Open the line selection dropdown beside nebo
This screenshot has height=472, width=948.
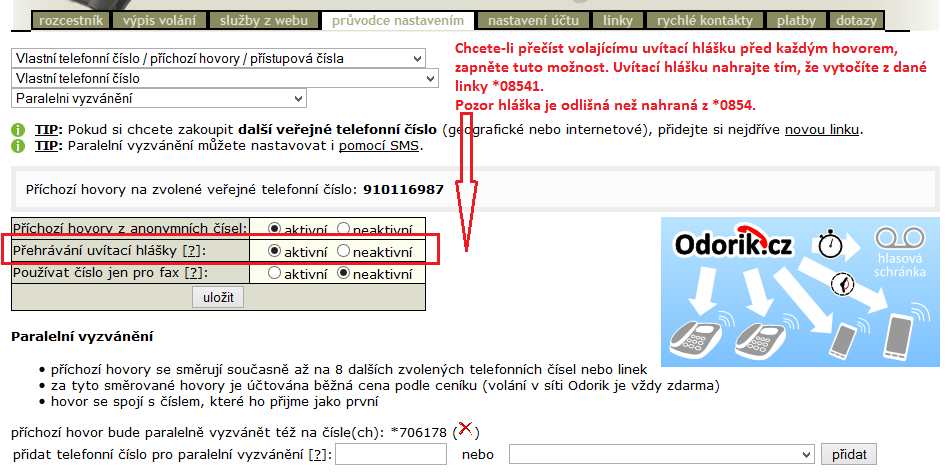point(662,455)
